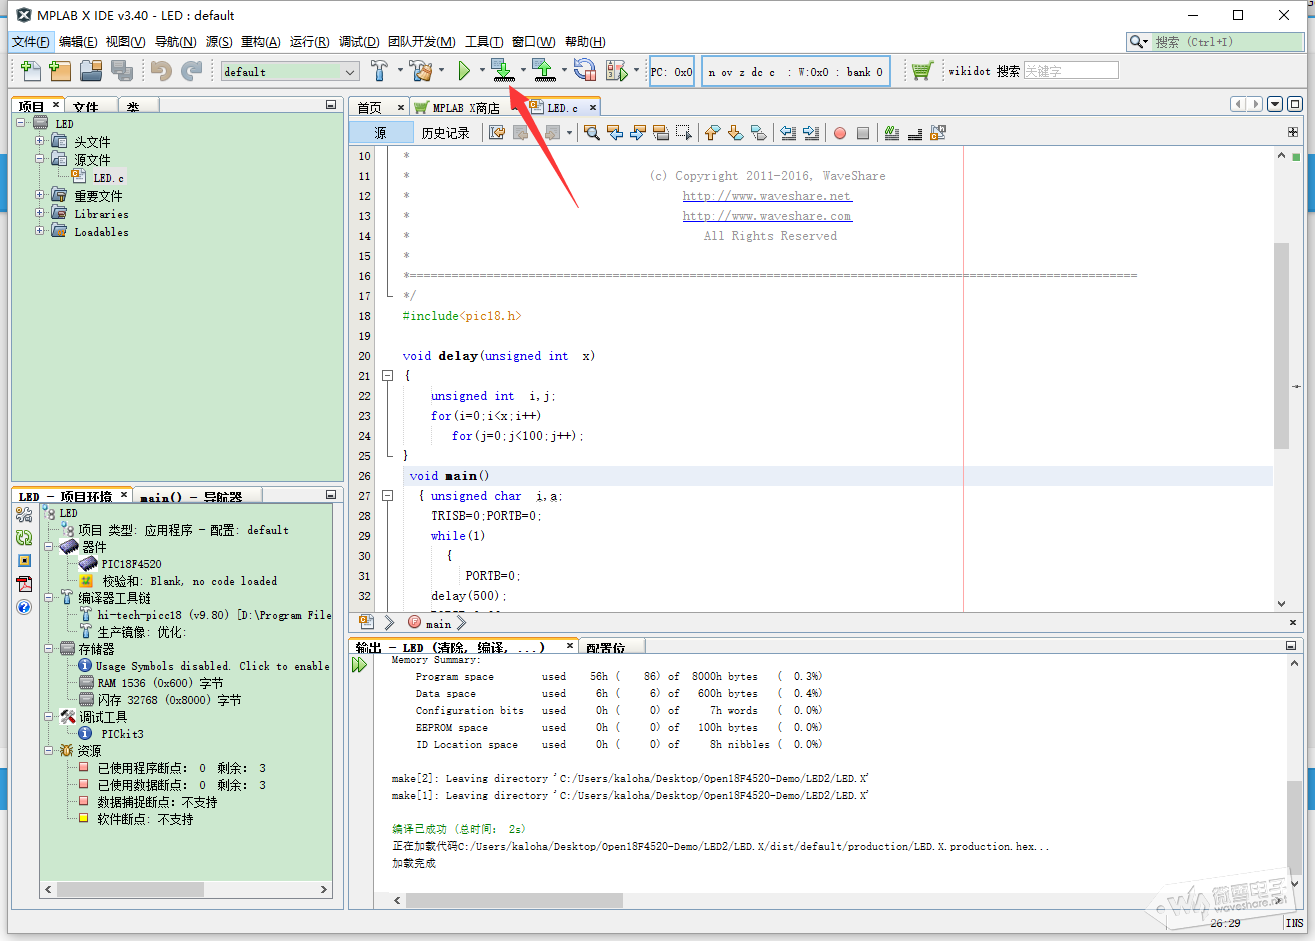Switch to 历史记录 view in editor
The image size is (1315, 941).
point(445,133)
